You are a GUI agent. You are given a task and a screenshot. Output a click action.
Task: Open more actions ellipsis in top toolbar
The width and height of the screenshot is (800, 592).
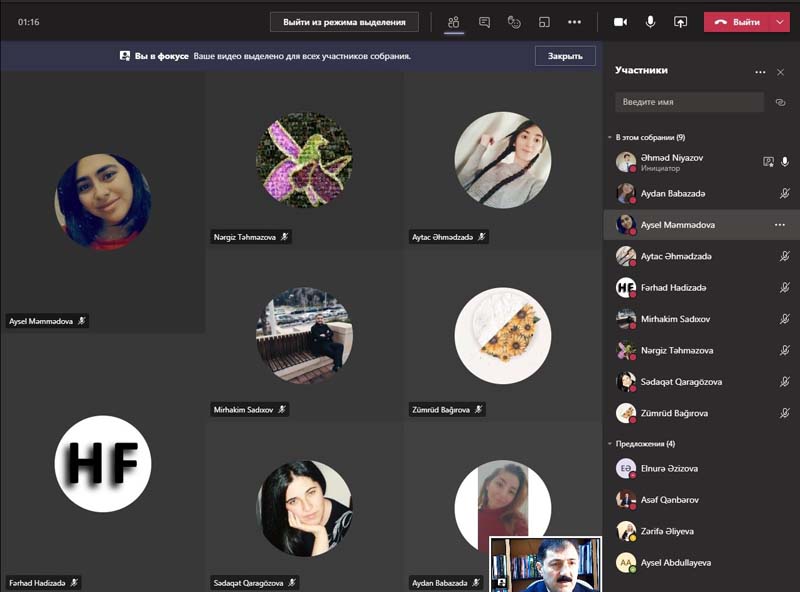(x=574, y=21)
